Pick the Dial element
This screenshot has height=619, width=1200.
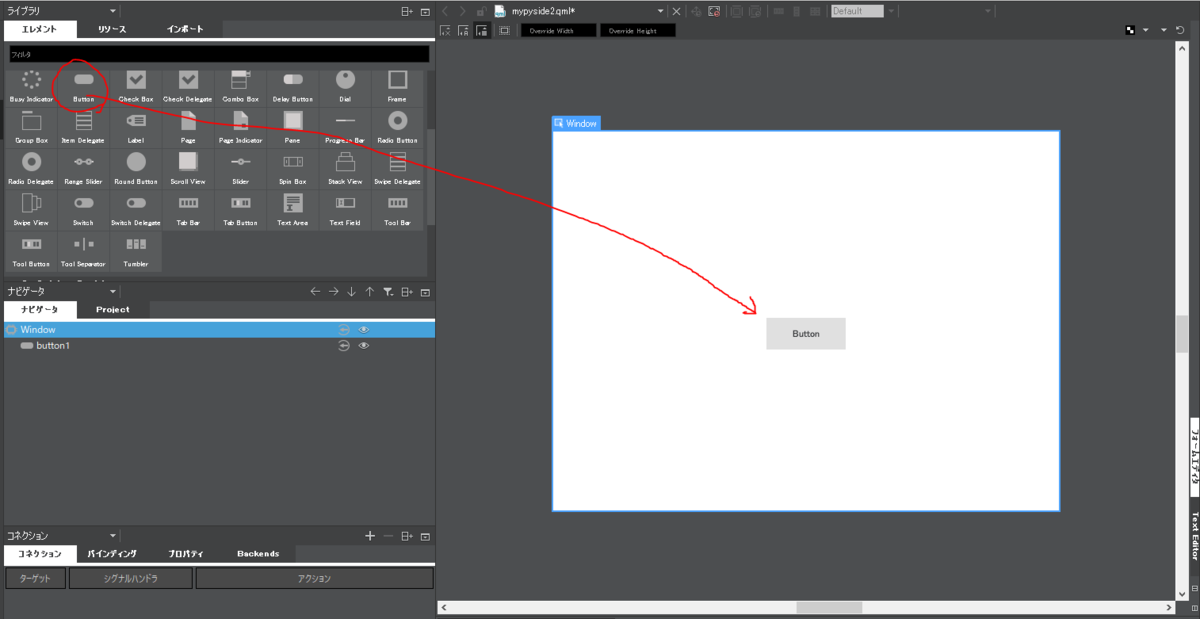pyautogui.click(x=345, y=87)
